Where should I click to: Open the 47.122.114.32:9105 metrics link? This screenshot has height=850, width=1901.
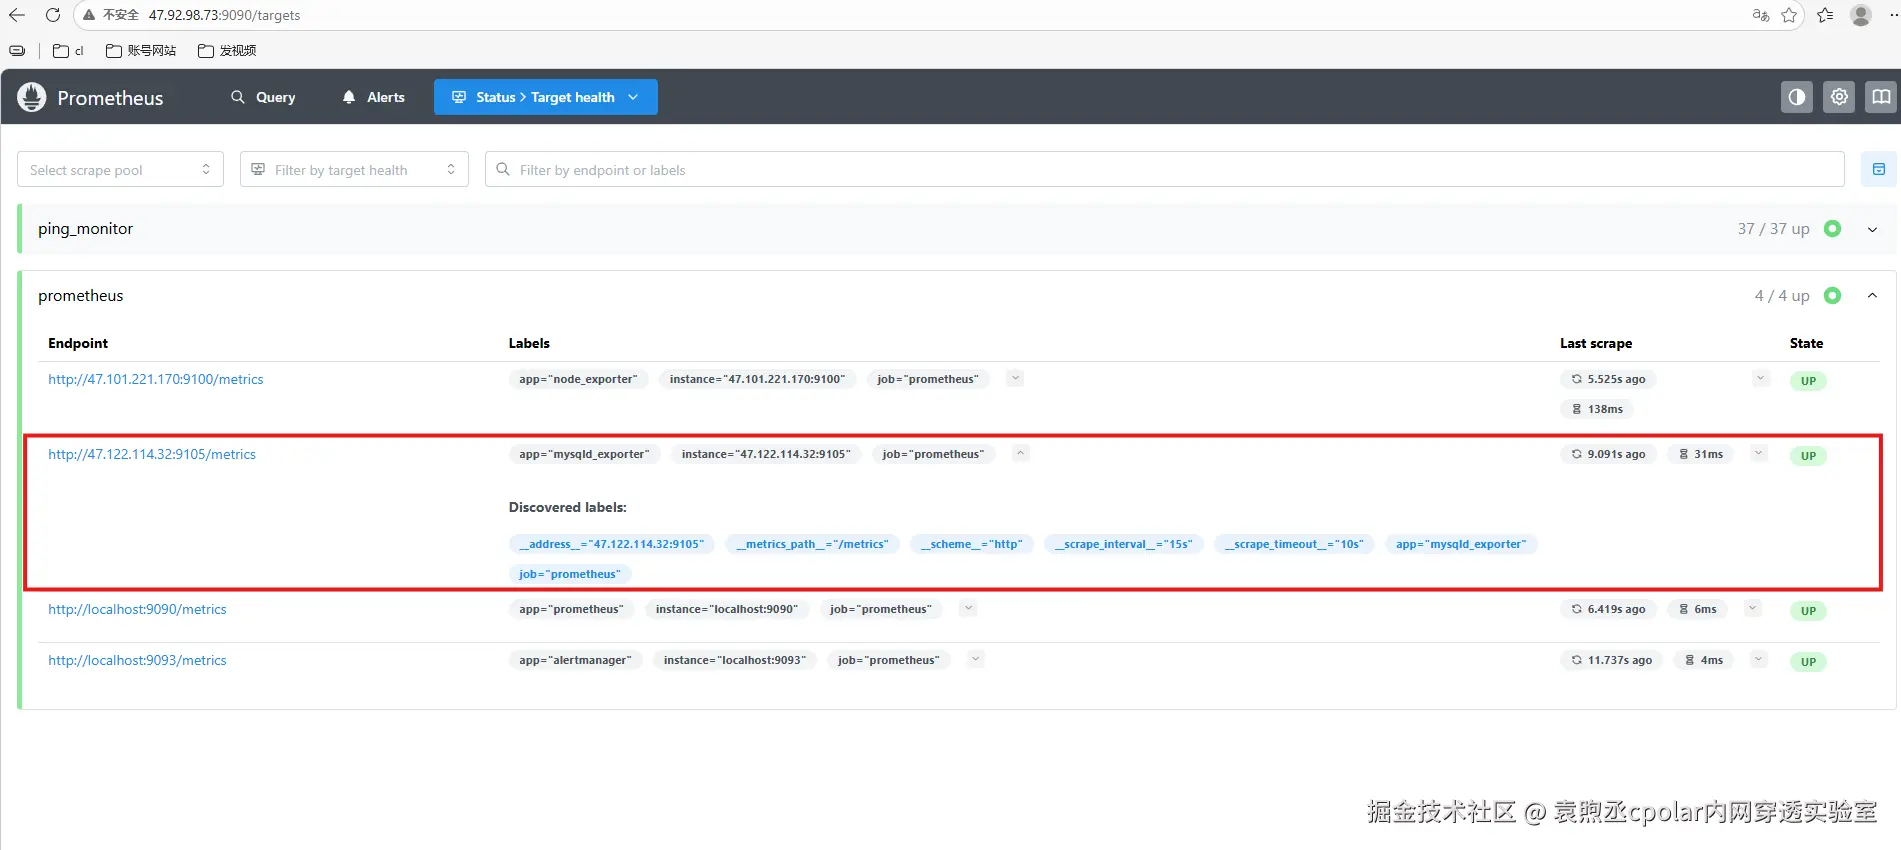[x=152, y=454]
